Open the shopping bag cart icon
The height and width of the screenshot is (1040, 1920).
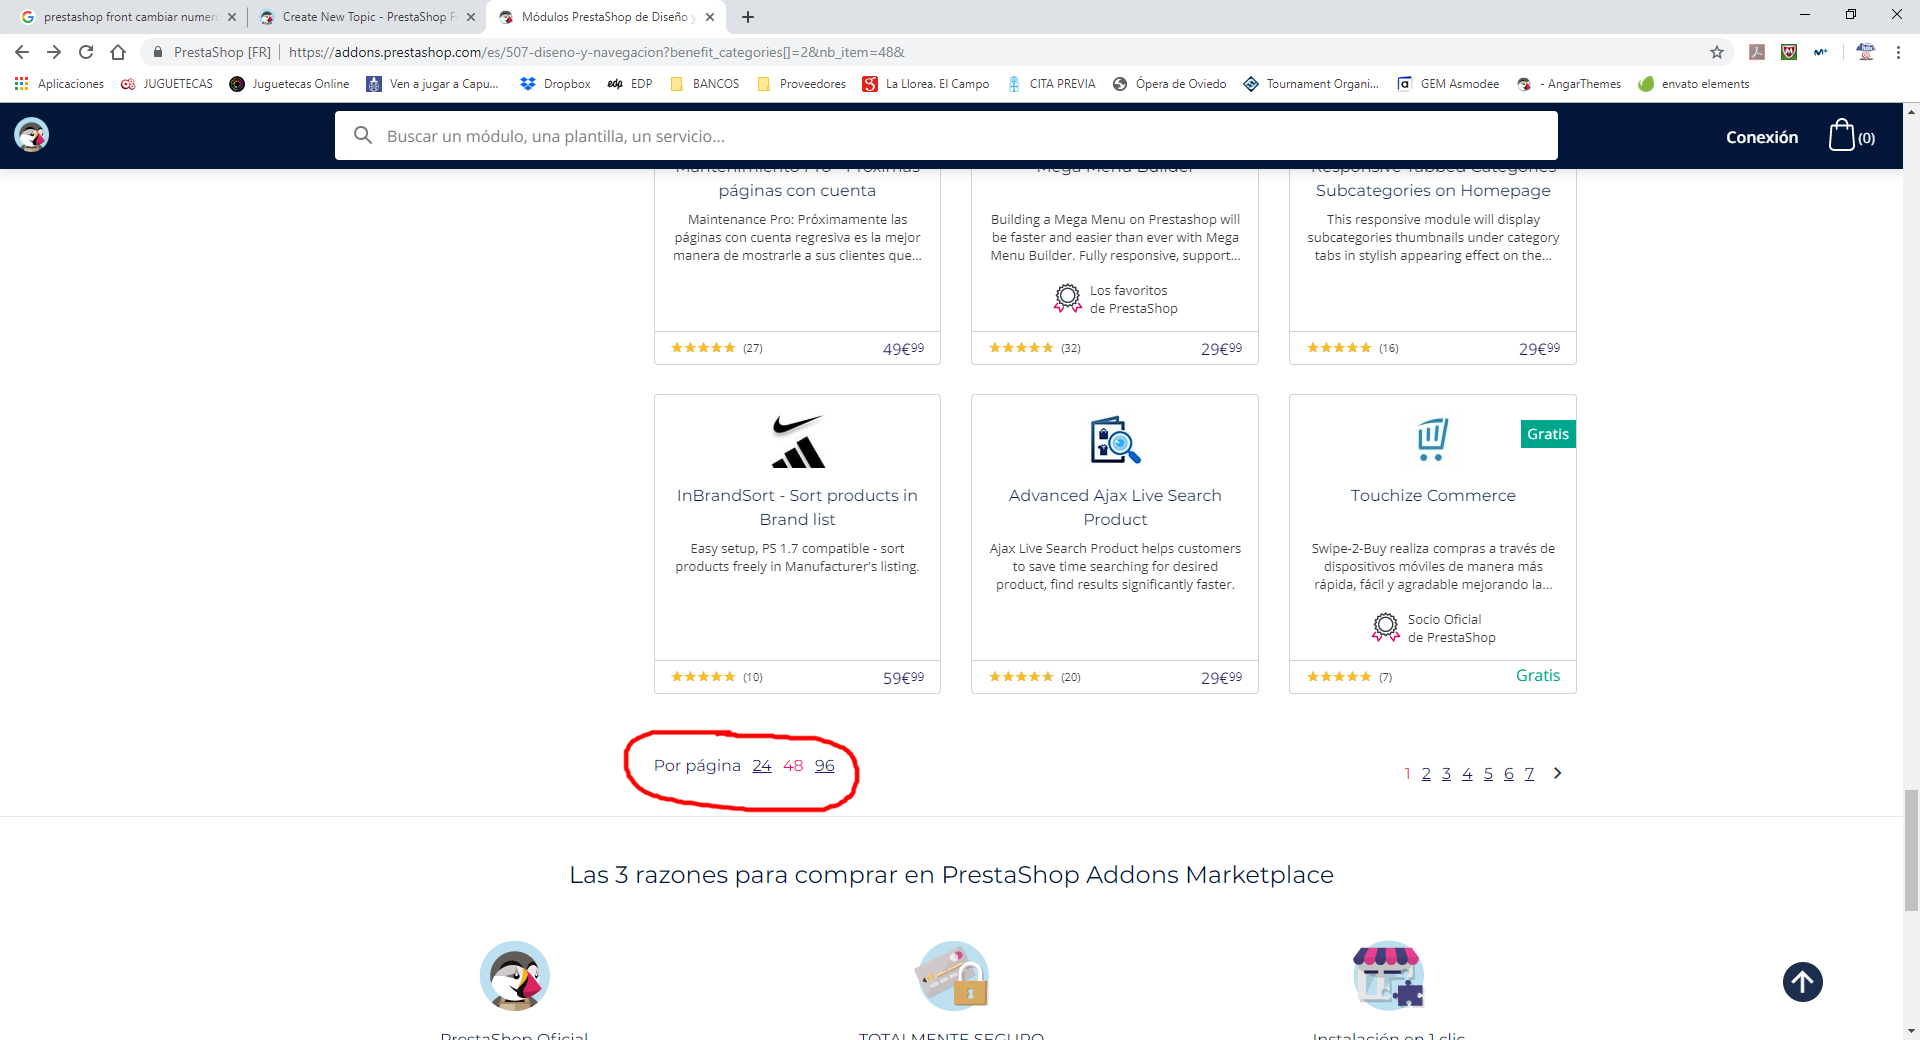pyautogui.click(x=1841, y=135)
